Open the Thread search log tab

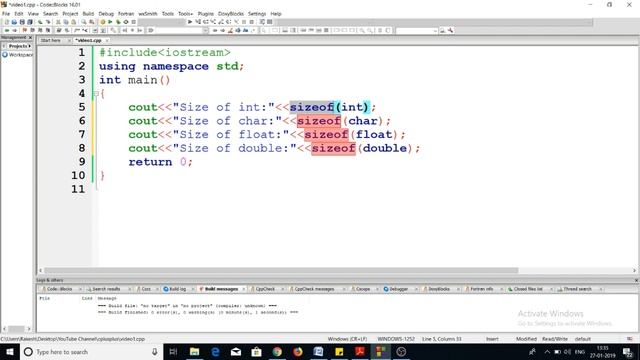pos(577,289)
